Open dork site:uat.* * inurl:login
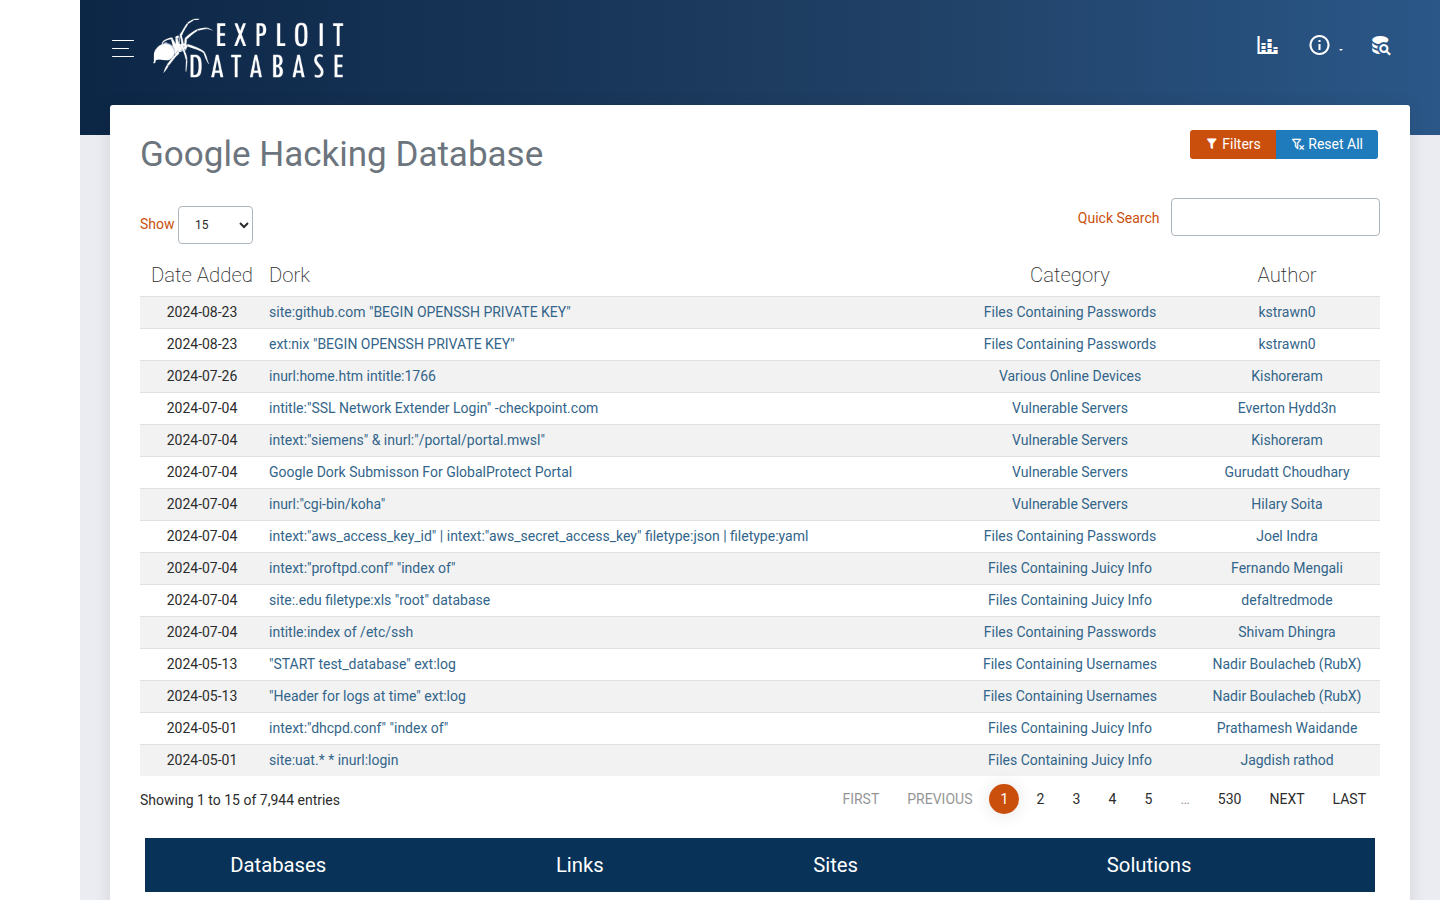Viewport: 1440px width, 900px height. pos(333,760)
